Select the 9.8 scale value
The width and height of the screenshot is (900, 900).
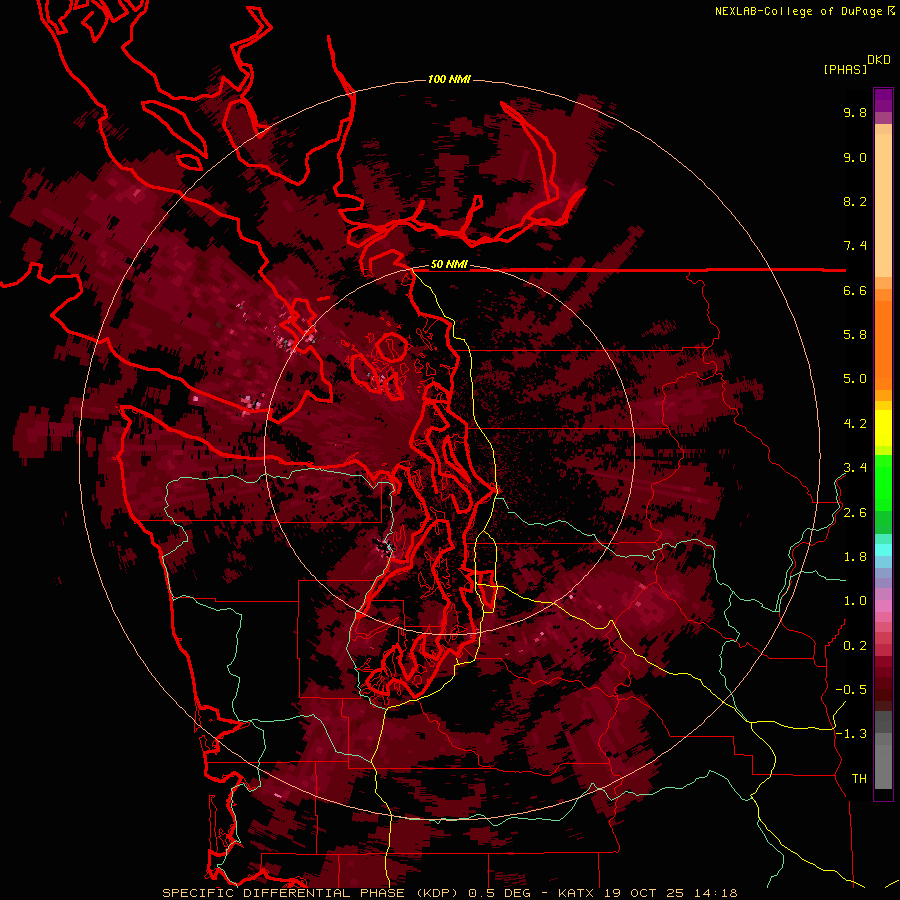pyautogui.click(x=855, y=112)
